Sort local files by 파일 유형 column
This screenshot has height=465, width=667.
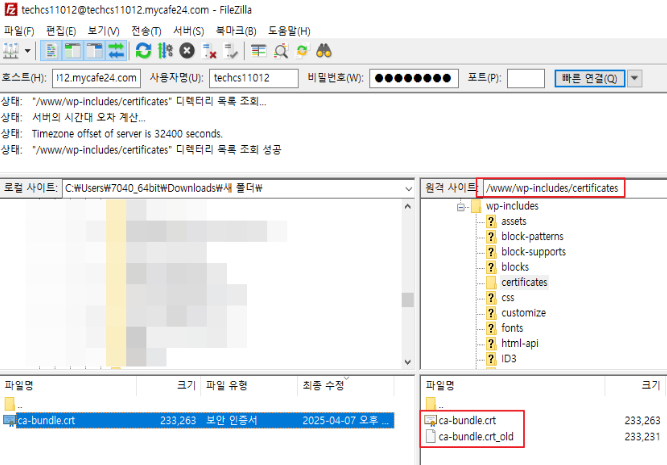[x=249, y=385]
